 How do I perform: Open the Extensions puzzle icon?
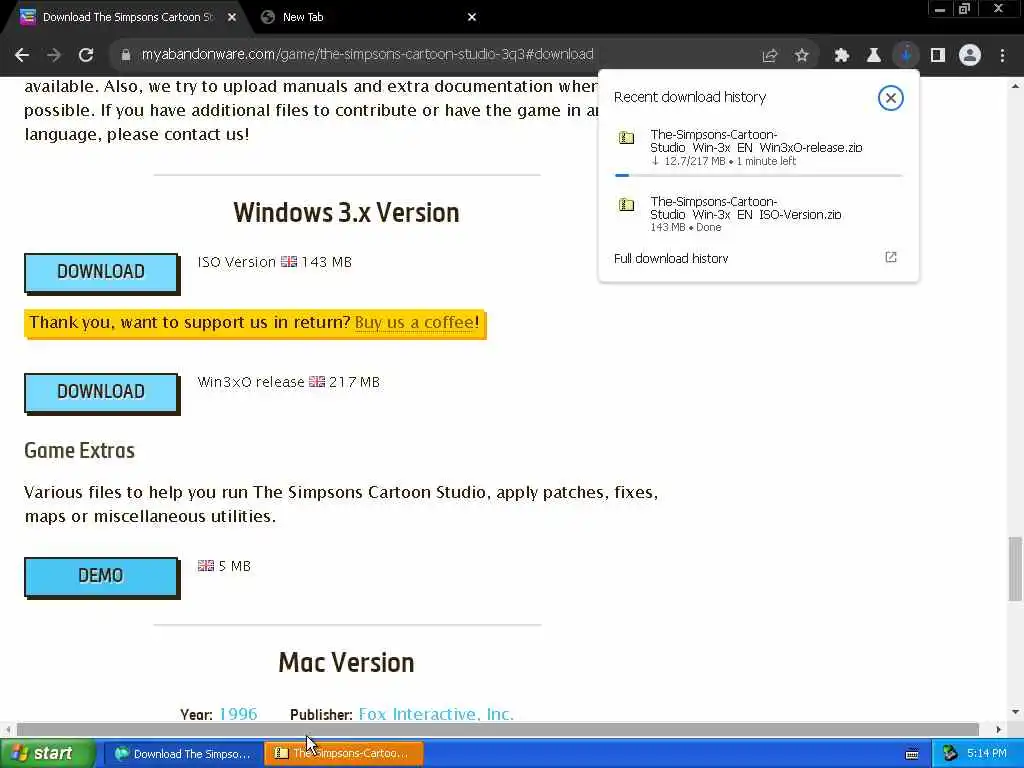point(842,56)
